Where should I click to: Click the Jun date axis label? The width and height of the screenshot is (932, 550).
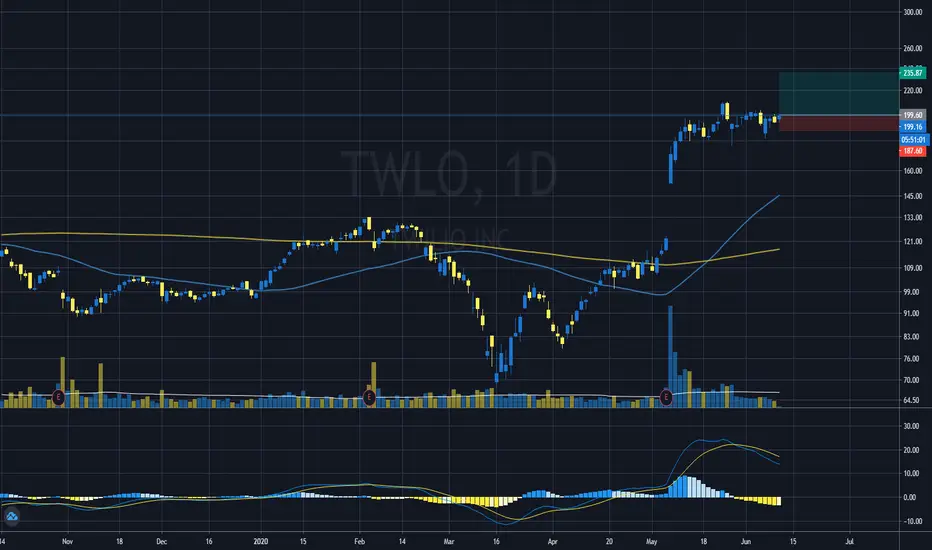click(x=746, y=542)
